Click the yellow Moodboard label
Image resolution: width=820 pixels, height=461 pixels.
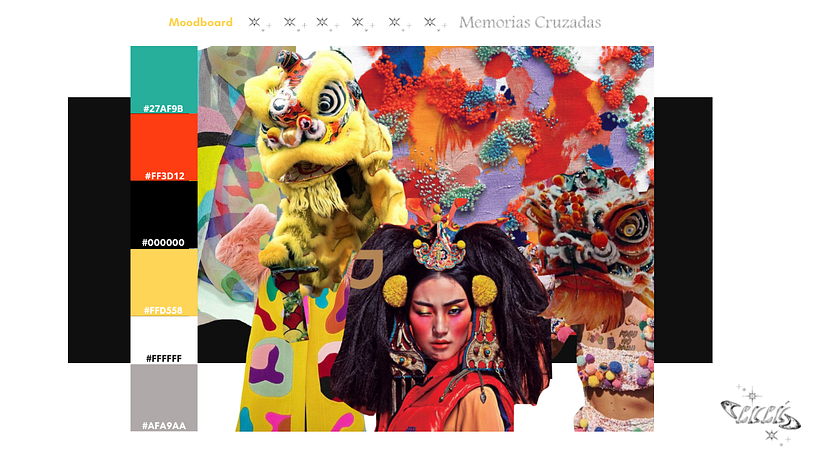point(200,22)
